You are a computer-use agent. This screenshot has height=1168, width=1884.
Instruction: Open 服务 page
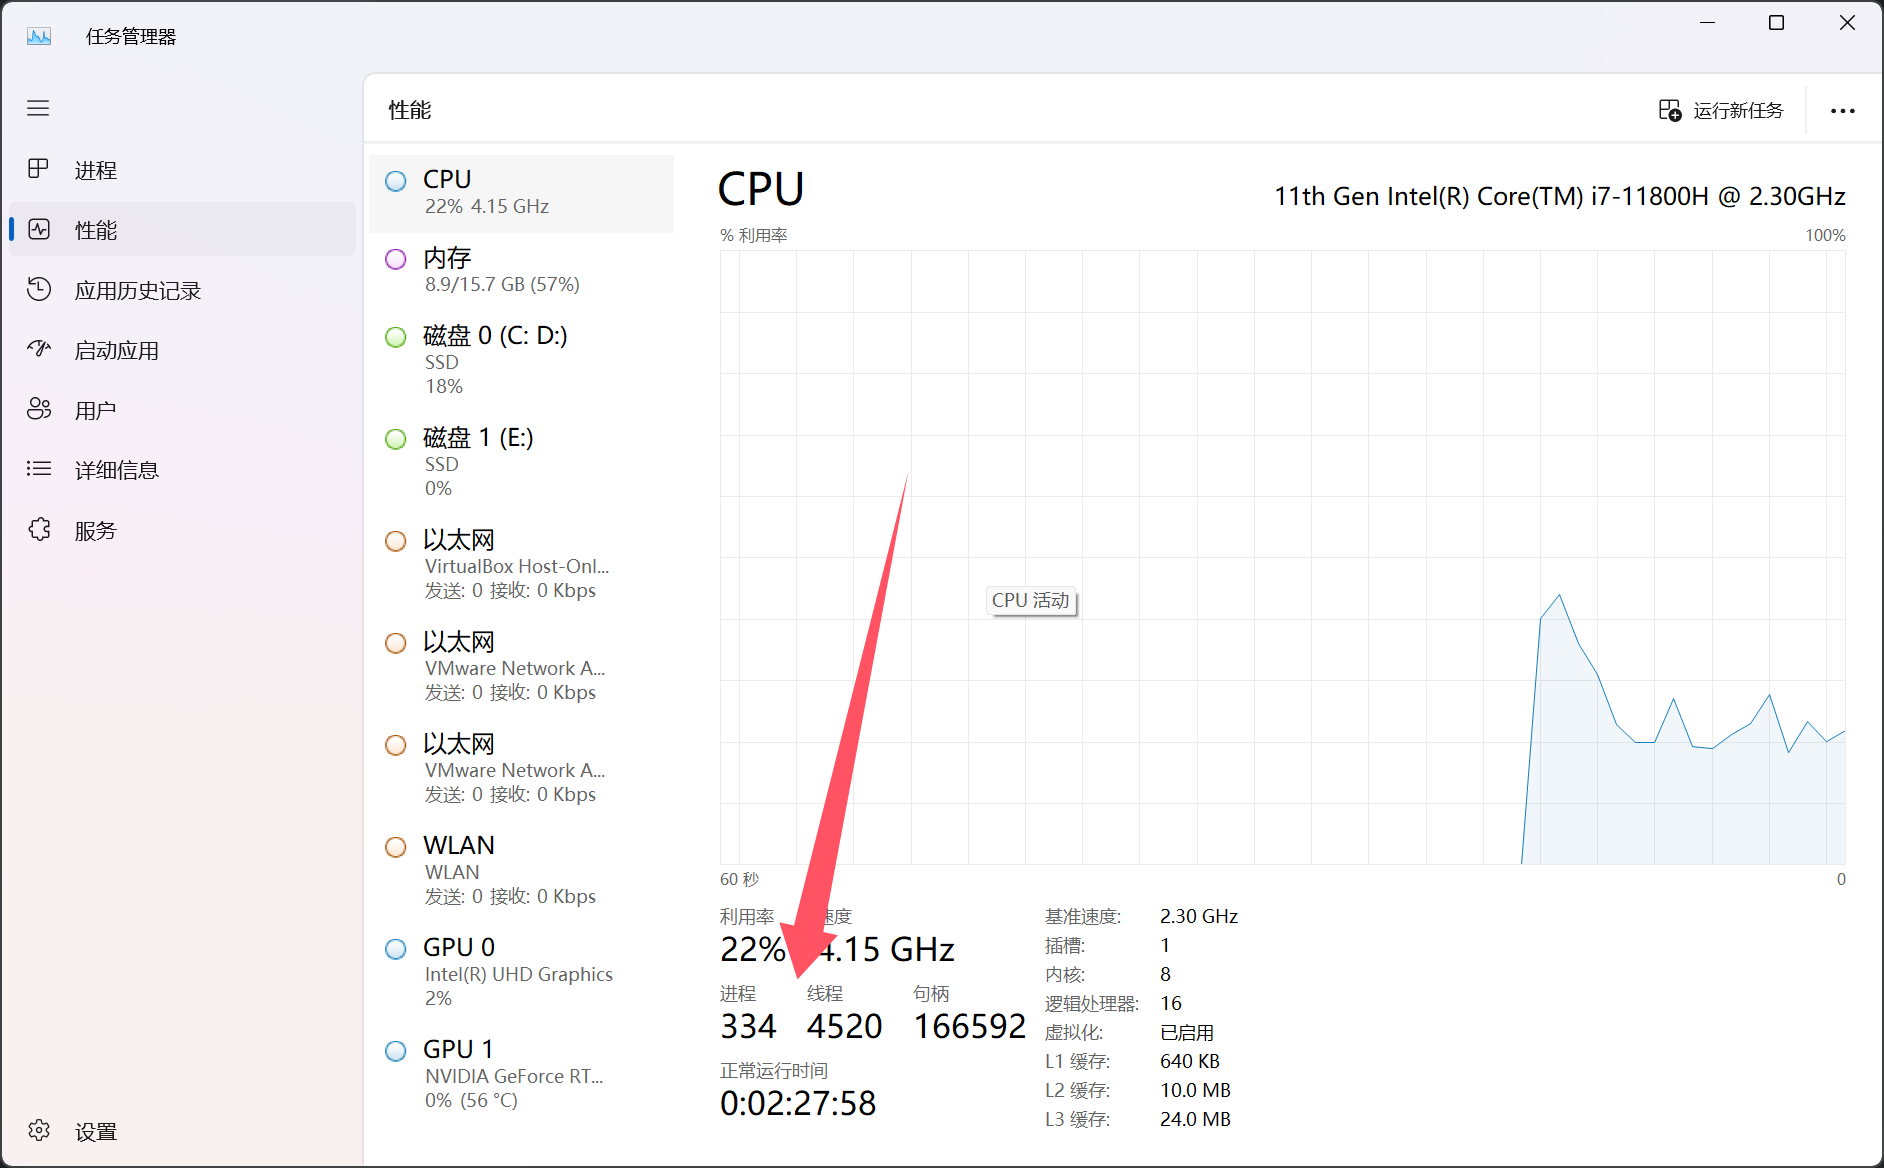[180, 530]
